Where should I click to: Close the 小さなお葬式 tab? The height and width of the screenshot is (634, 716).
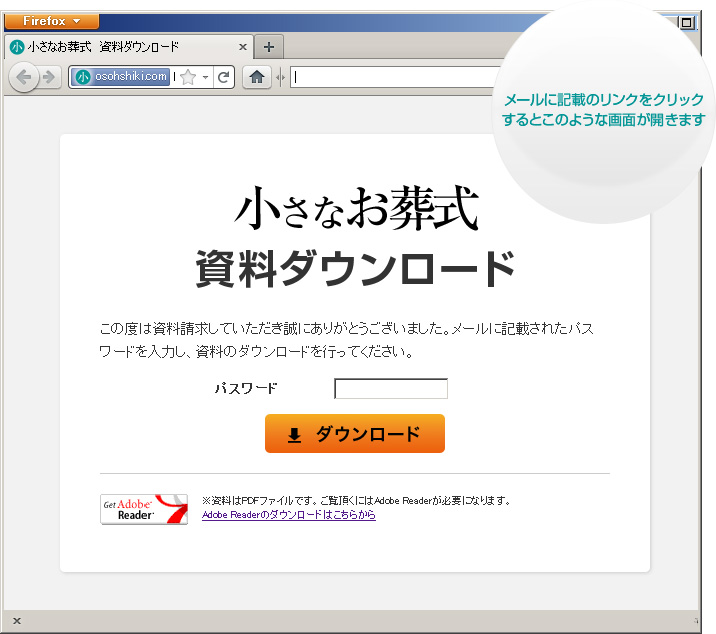click(x=243, y=47)
